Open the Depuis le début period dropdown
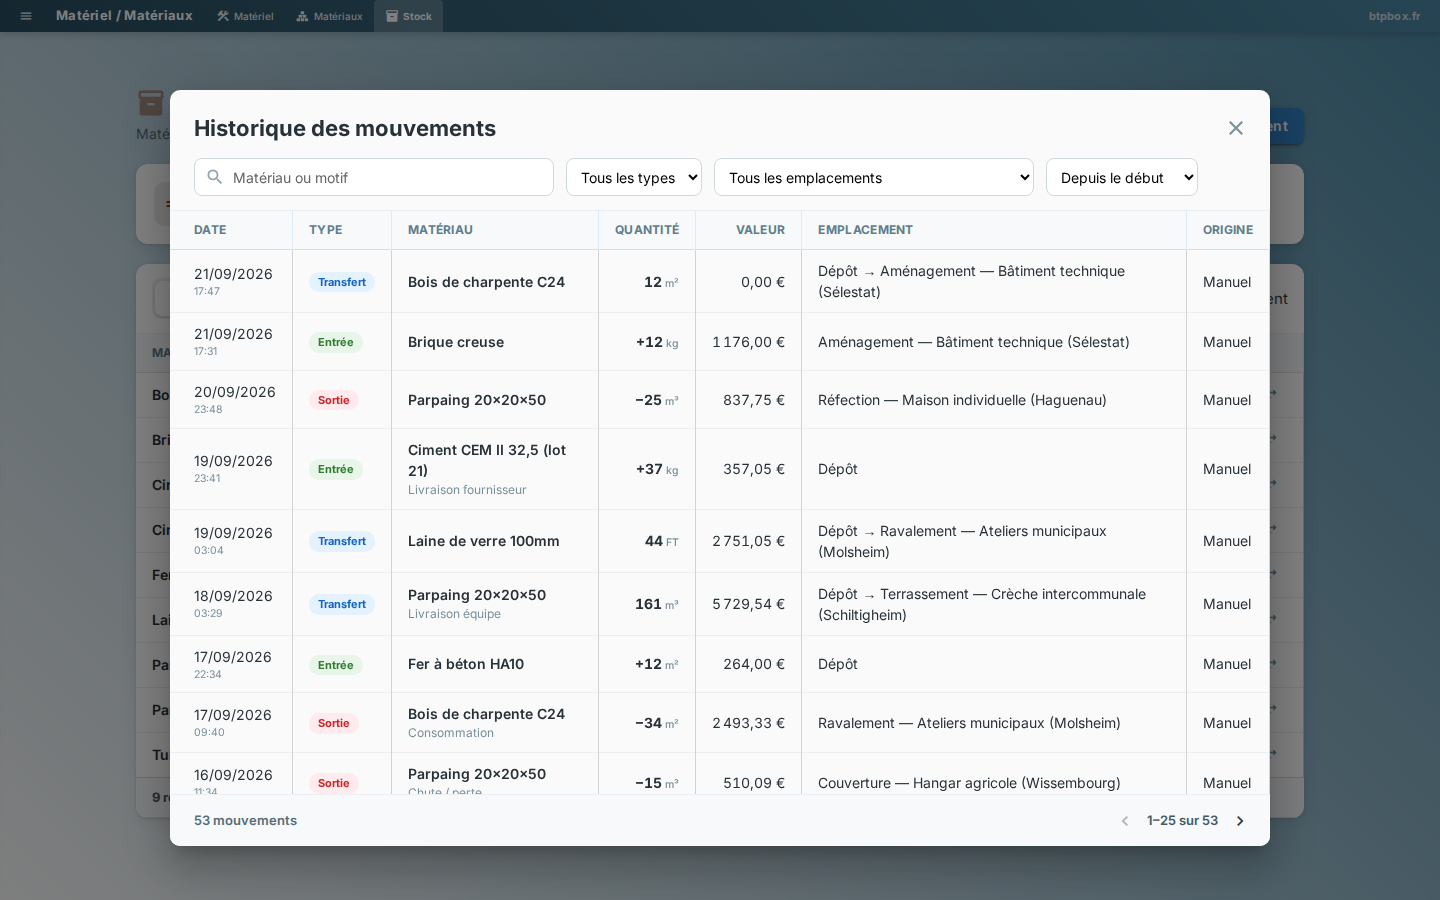Screen dimensions: 1440x900 point(1122,177)
